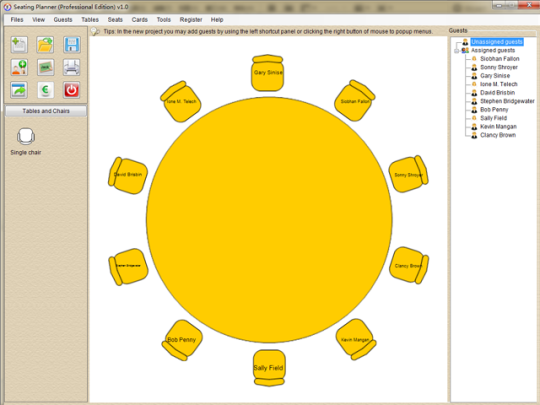Select the large round yellow table
Screen dimensions: 540x405
click(269, 220)
